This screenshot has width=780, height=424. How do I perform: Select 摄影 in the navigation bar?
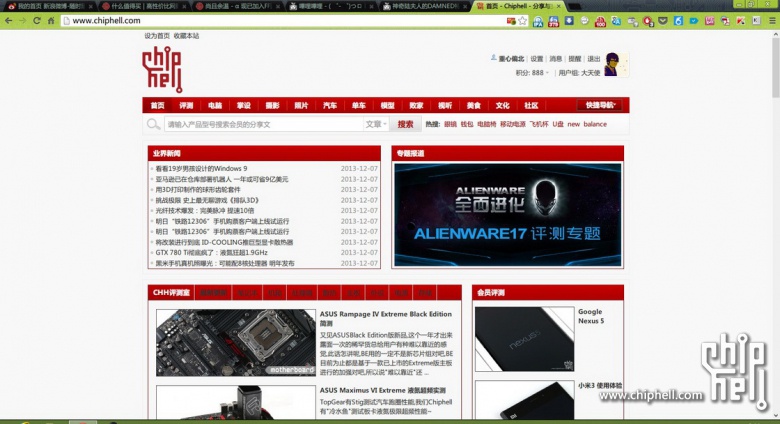point(273,106)
